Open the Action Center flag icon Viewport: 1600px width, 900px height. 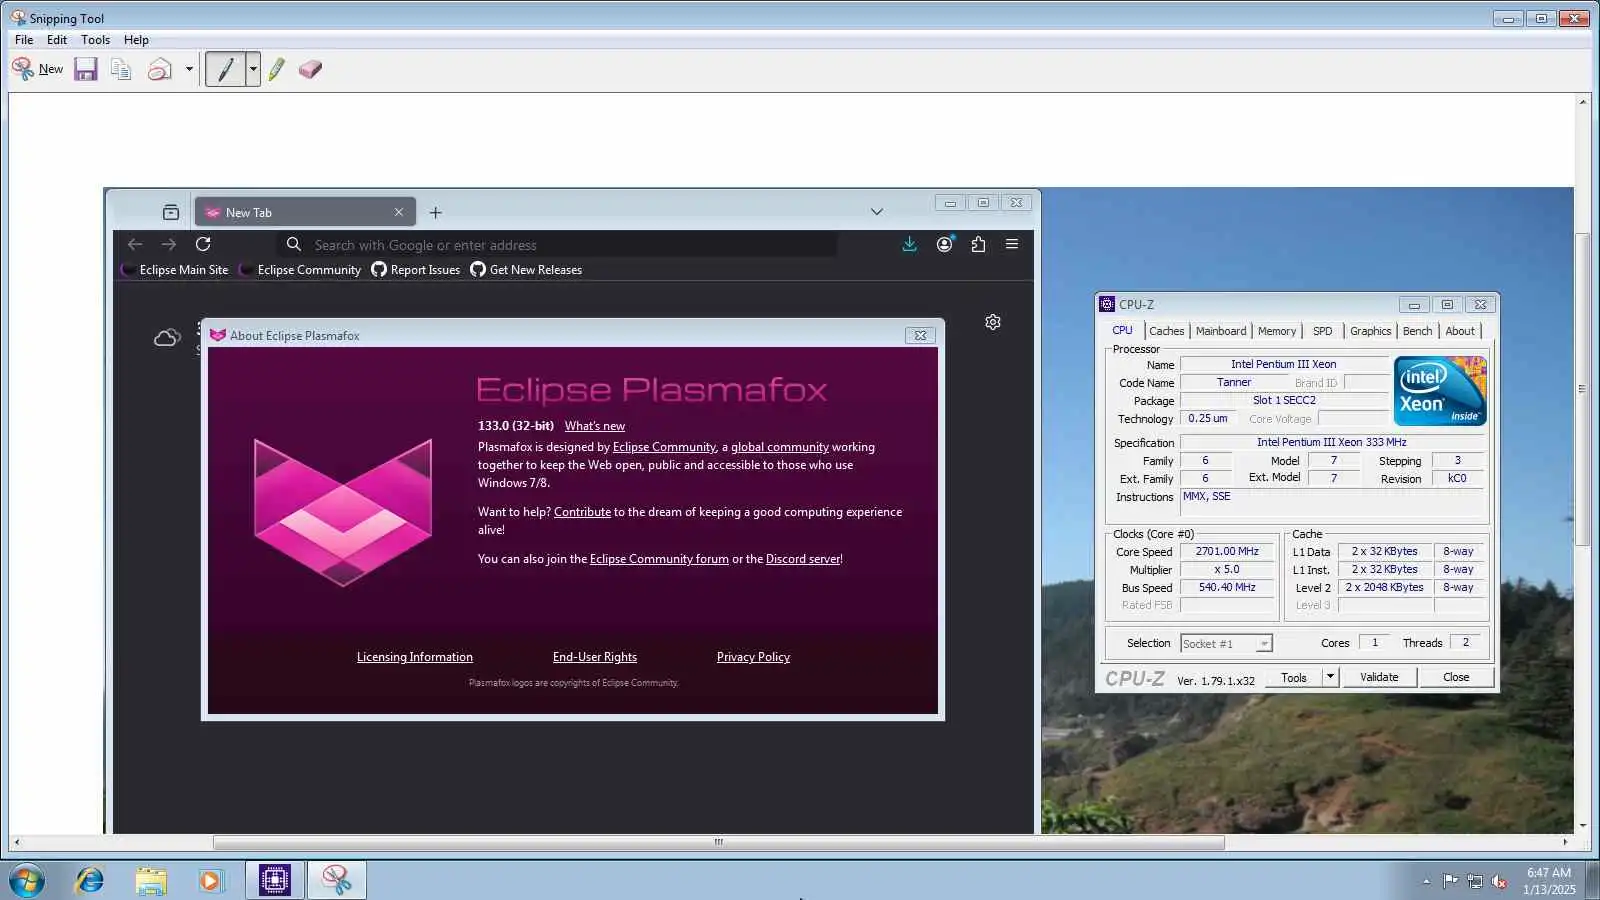pos(1450,881)
